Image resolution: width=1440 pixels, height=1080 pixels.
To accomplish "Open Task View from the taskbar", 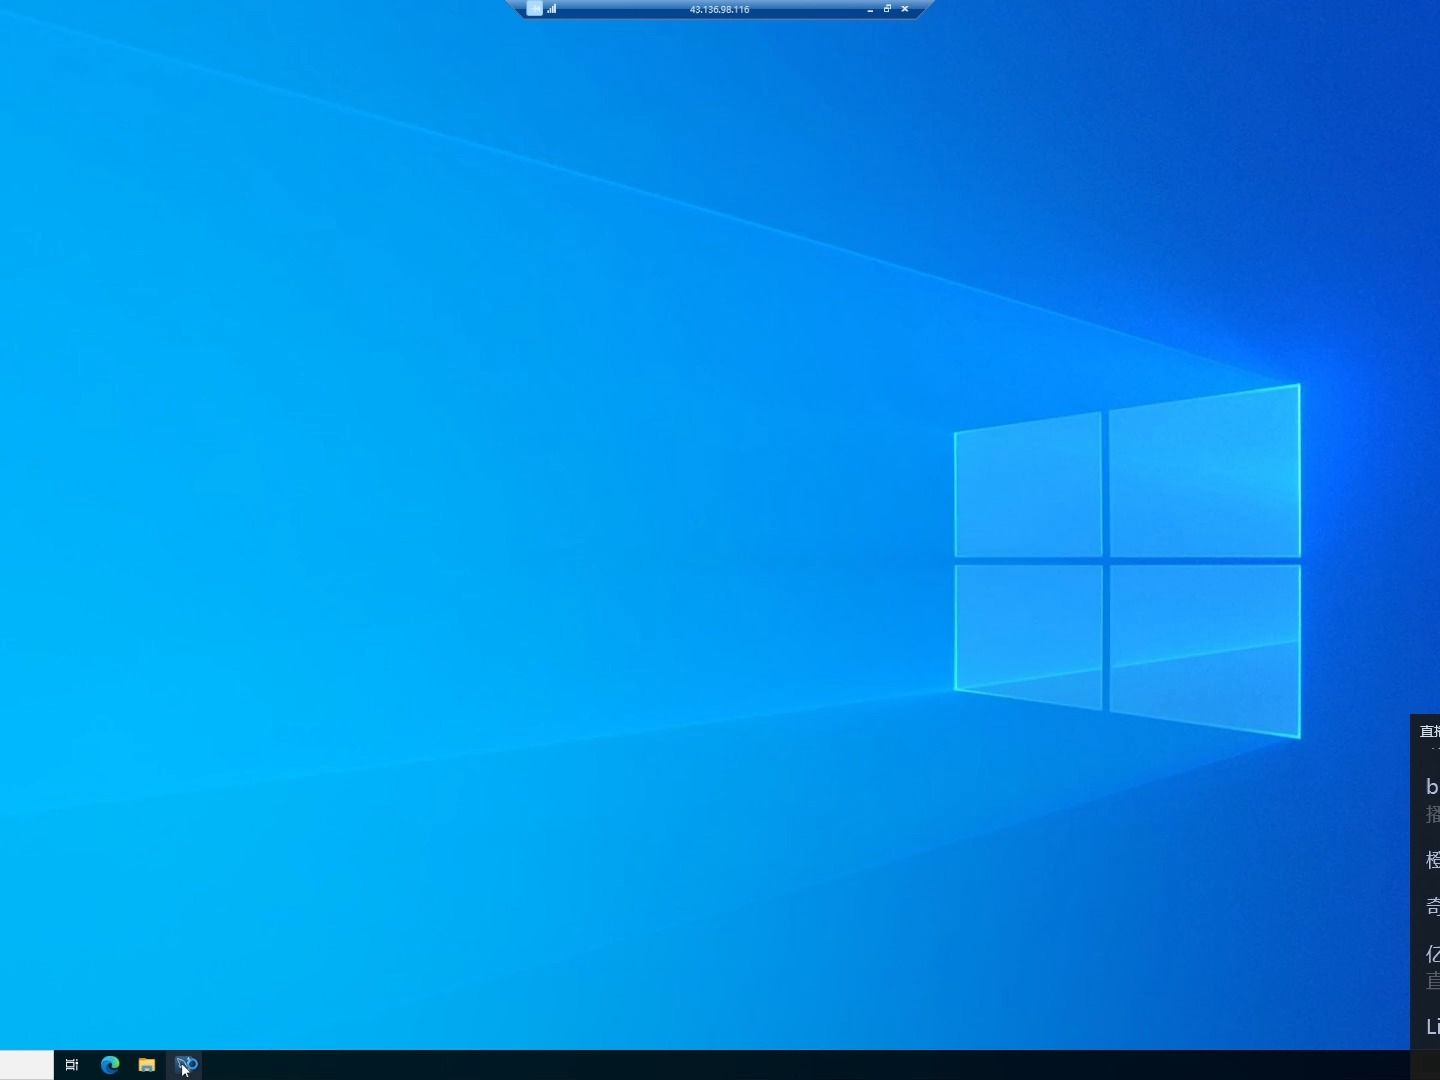I will pyautogui.click(x=72, y=1065).
